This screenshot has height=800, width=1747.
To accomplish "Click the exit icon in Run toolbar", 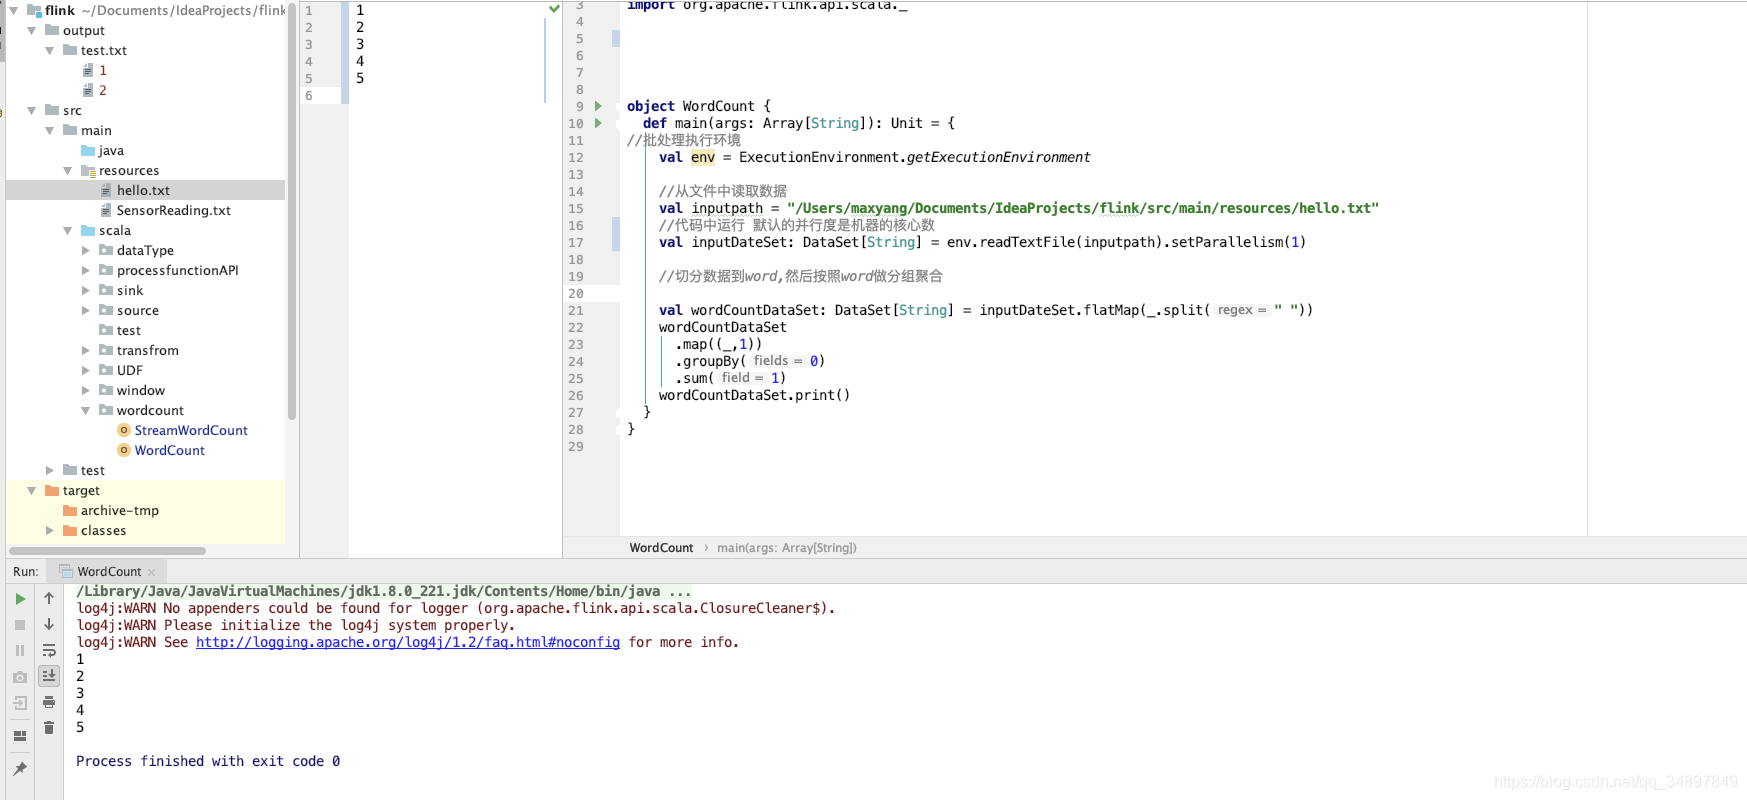I will pyautogui.click(x=20, y=703).
